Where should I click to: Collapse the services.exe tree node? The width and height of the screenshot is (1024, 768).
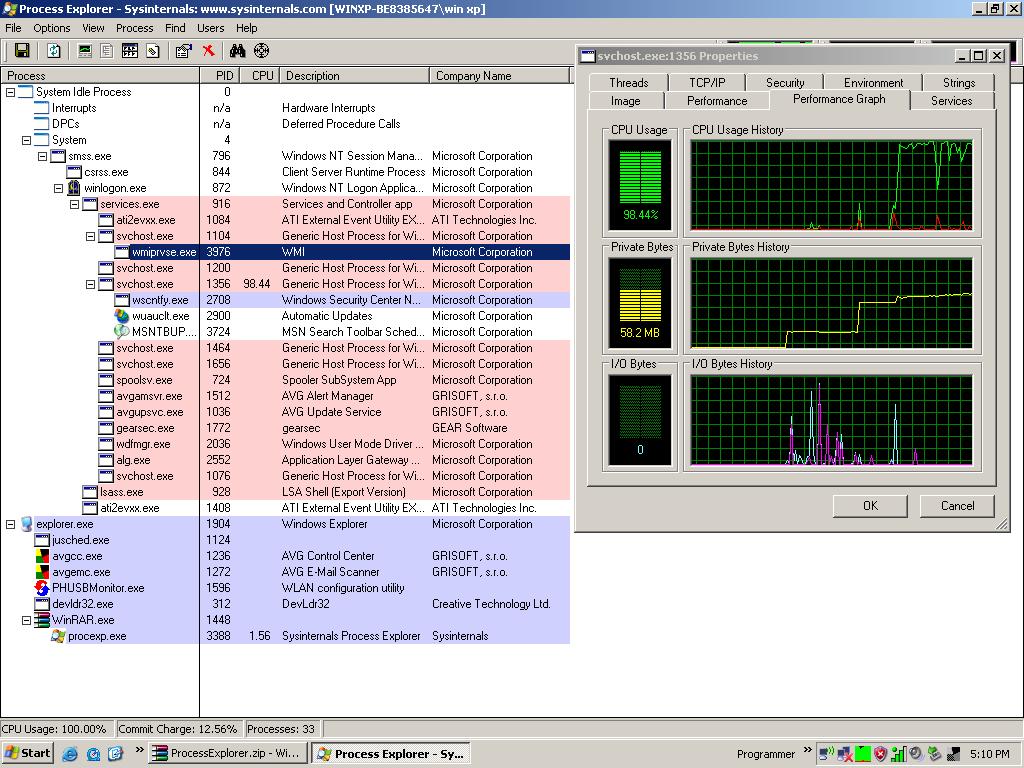click(74, 204)
